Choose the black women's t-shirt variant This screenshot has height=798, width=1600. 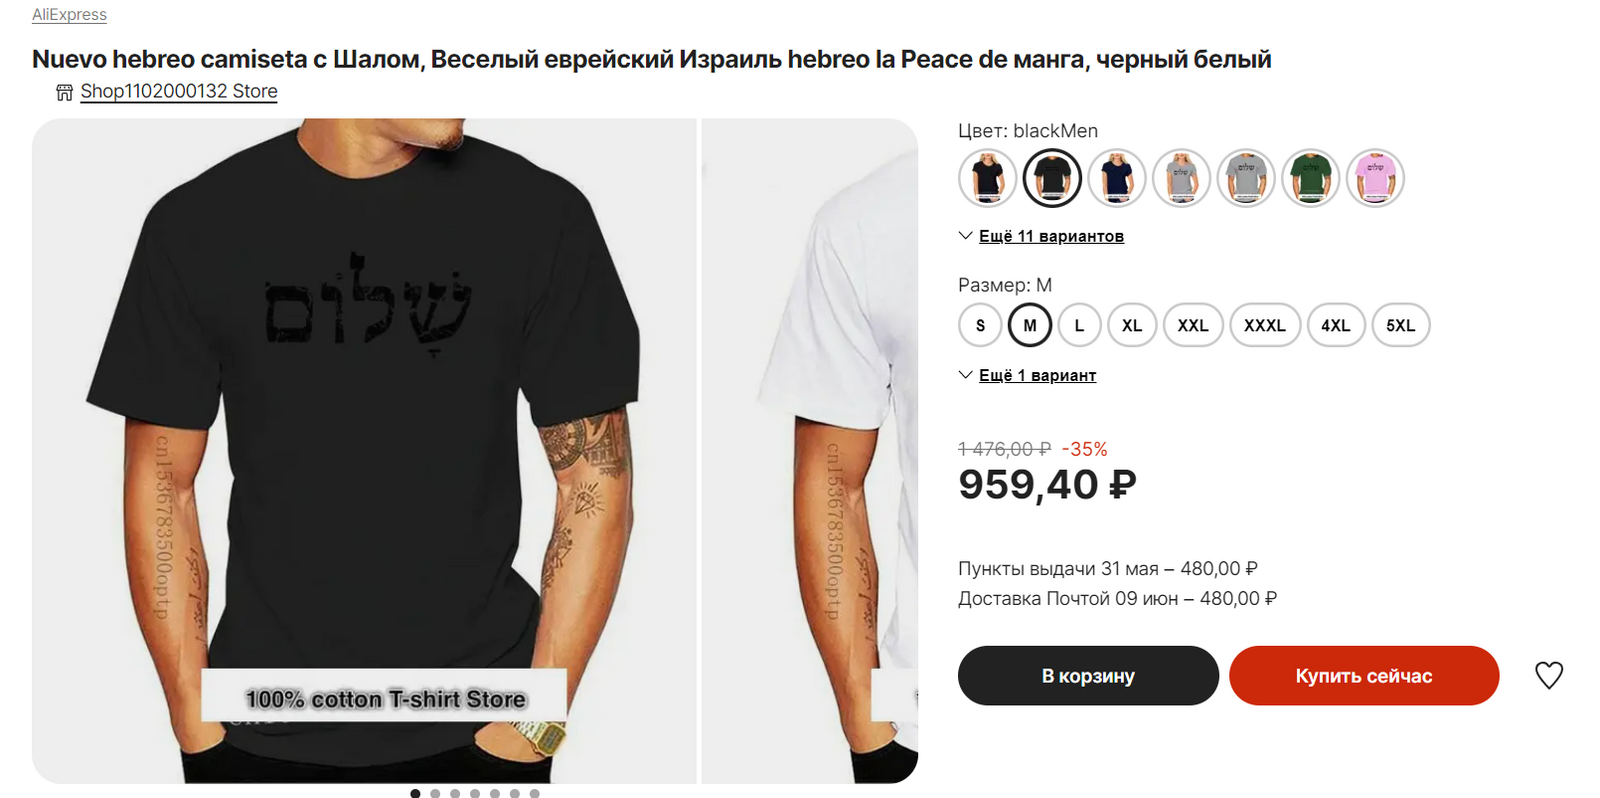[x=987, y=179]
